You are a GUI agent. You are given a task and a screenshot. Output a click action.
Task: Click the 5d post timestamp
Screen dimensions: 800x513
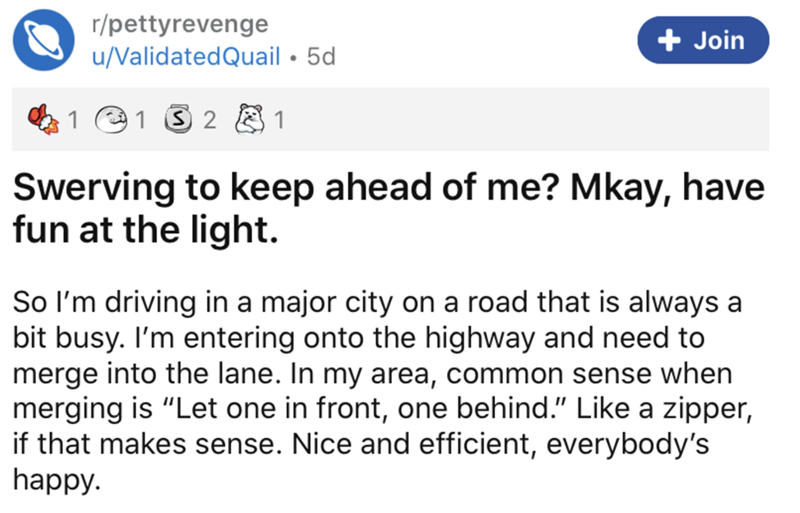(x=321, y=57)
